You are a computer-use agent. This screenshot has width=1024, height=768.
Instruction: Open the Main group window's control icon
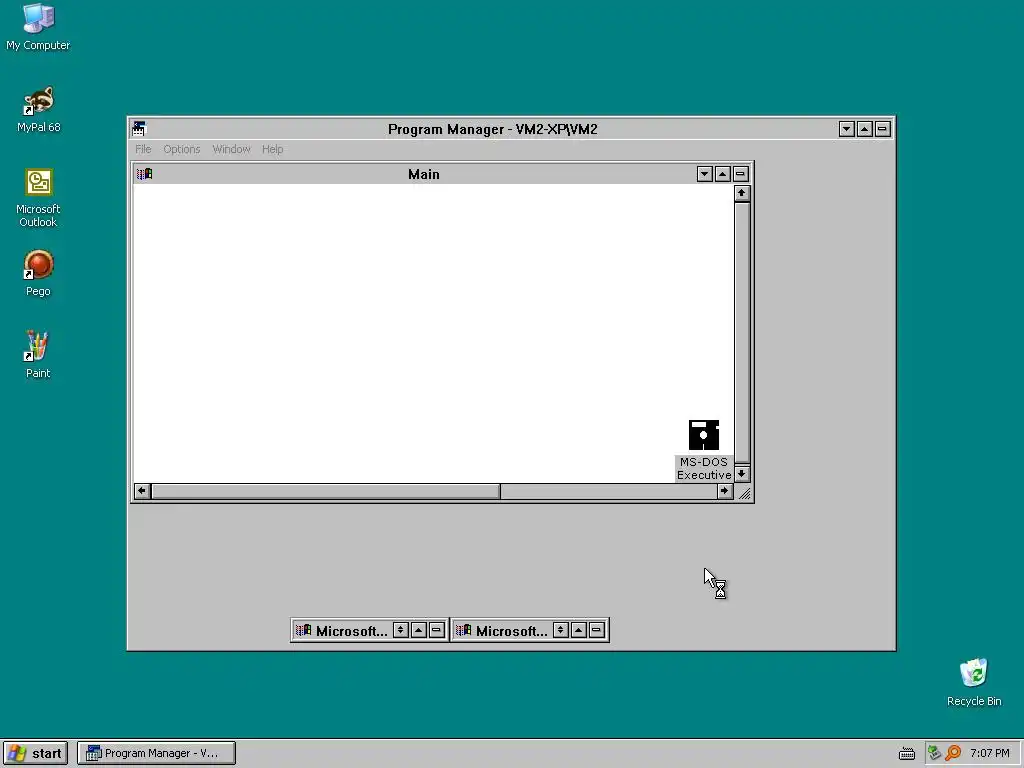[x=144, y=174]
